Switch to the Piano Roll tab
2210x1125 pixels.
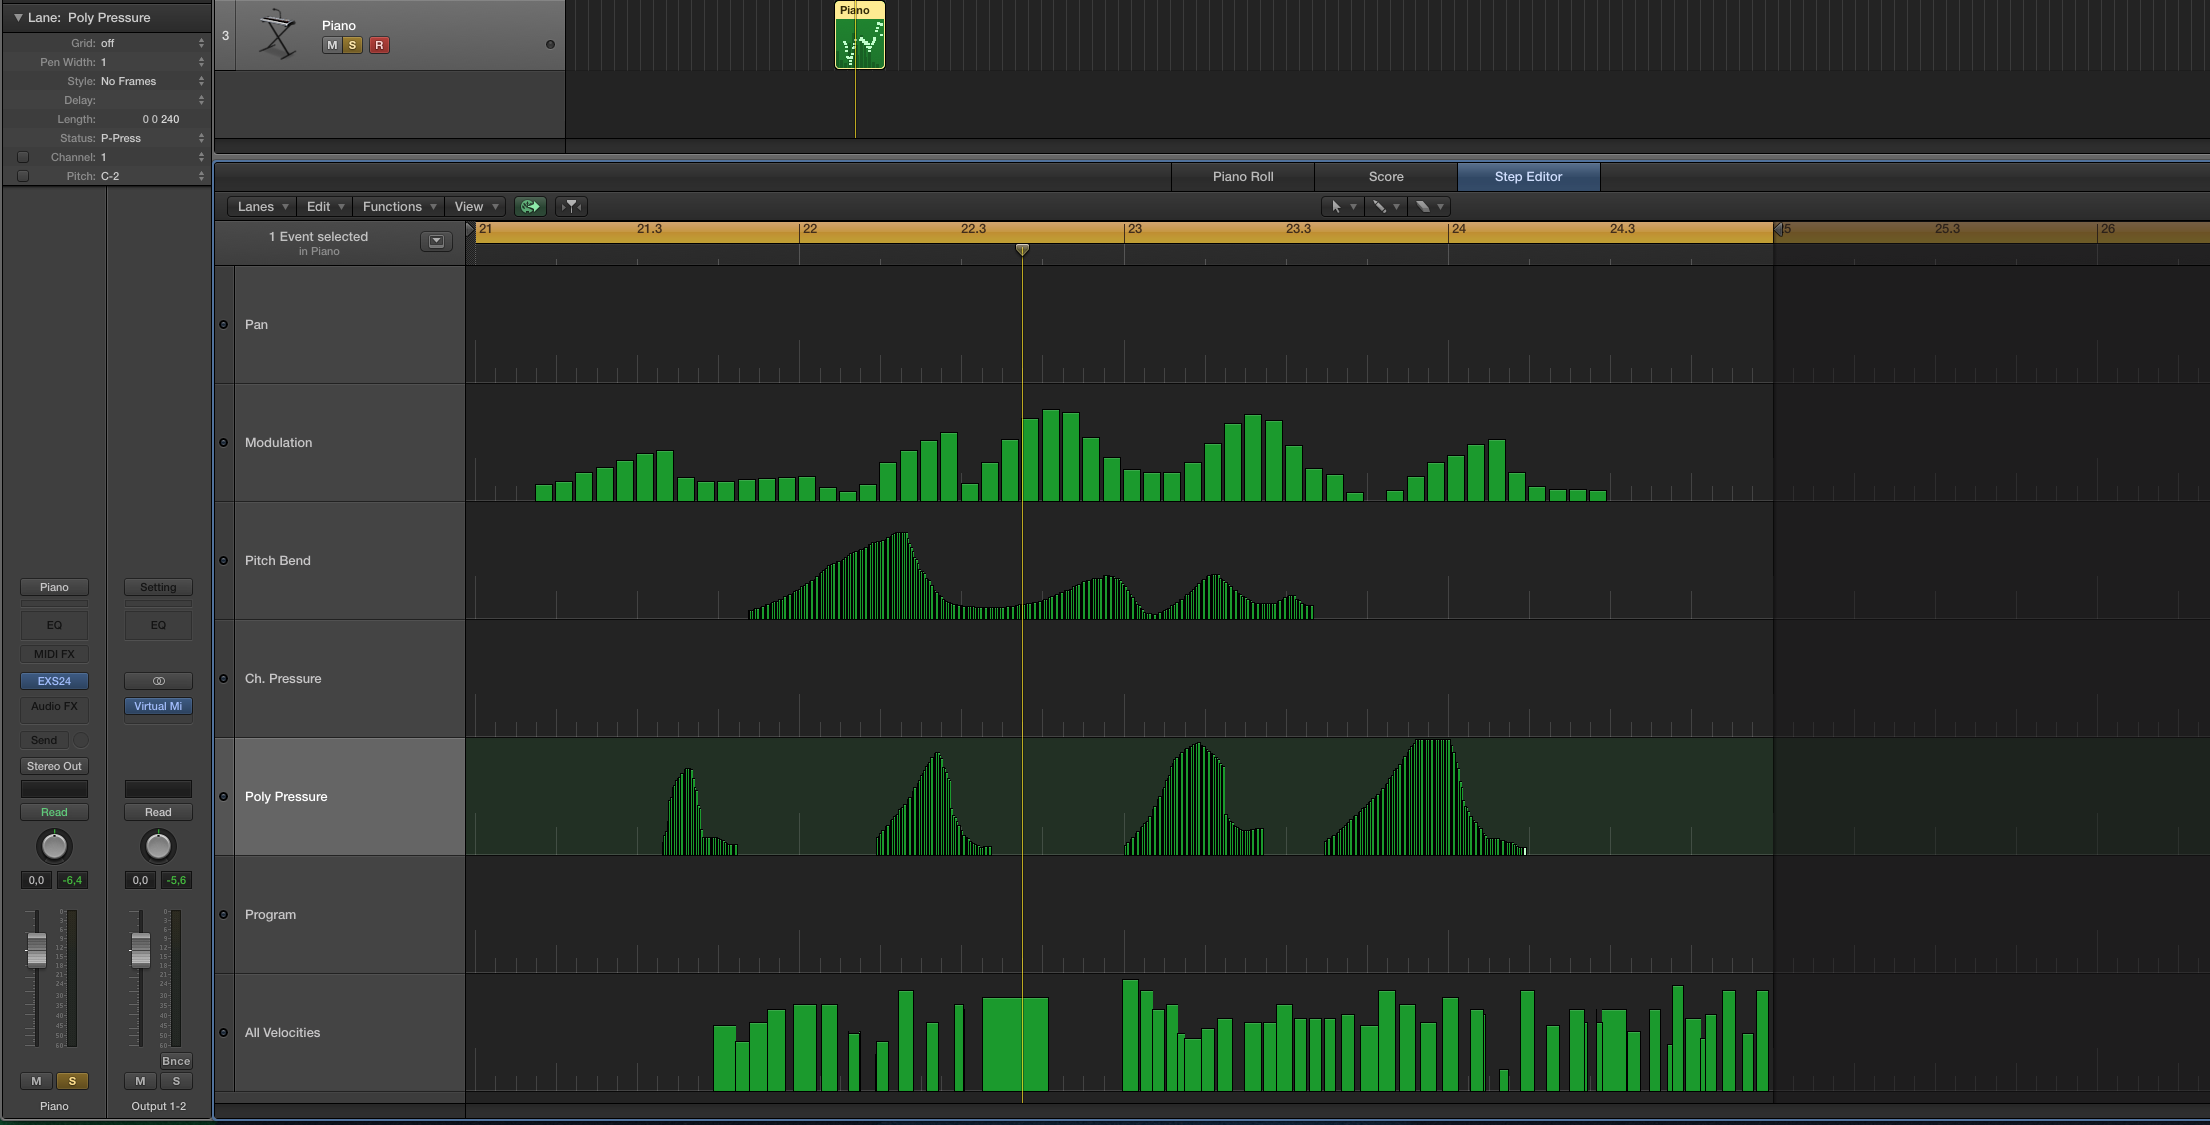(x=1242, y=176)
